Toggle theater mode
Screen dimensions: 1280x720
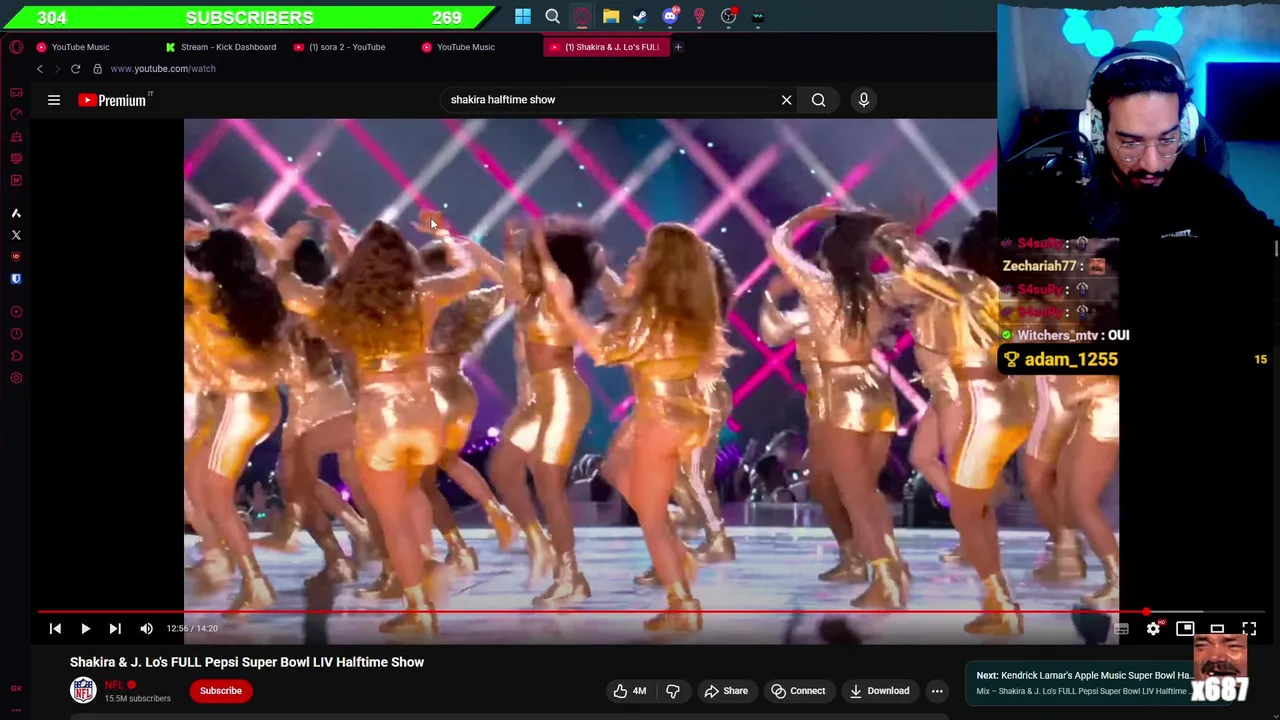coord(1217,628)
